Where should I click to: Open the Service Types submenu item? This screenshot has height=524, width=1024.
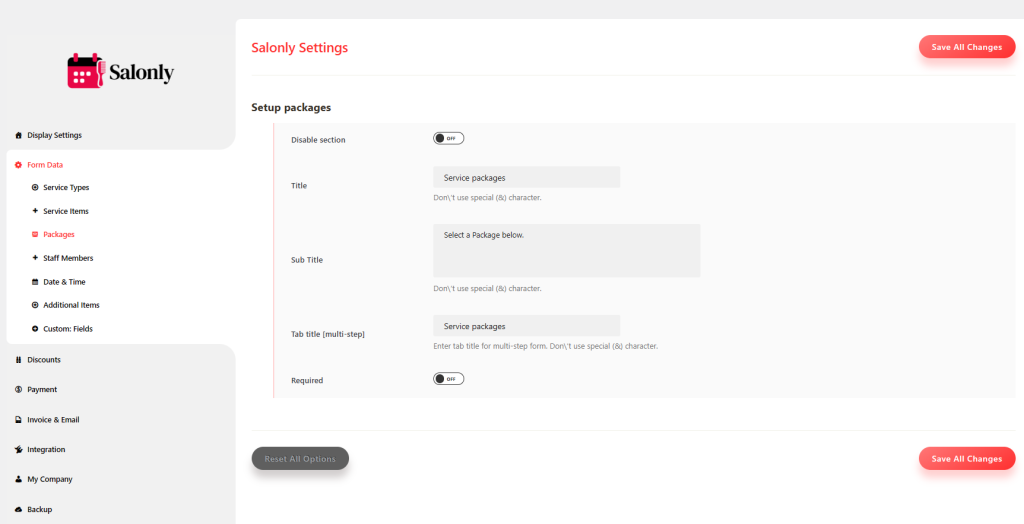click(x=66, y=188)
